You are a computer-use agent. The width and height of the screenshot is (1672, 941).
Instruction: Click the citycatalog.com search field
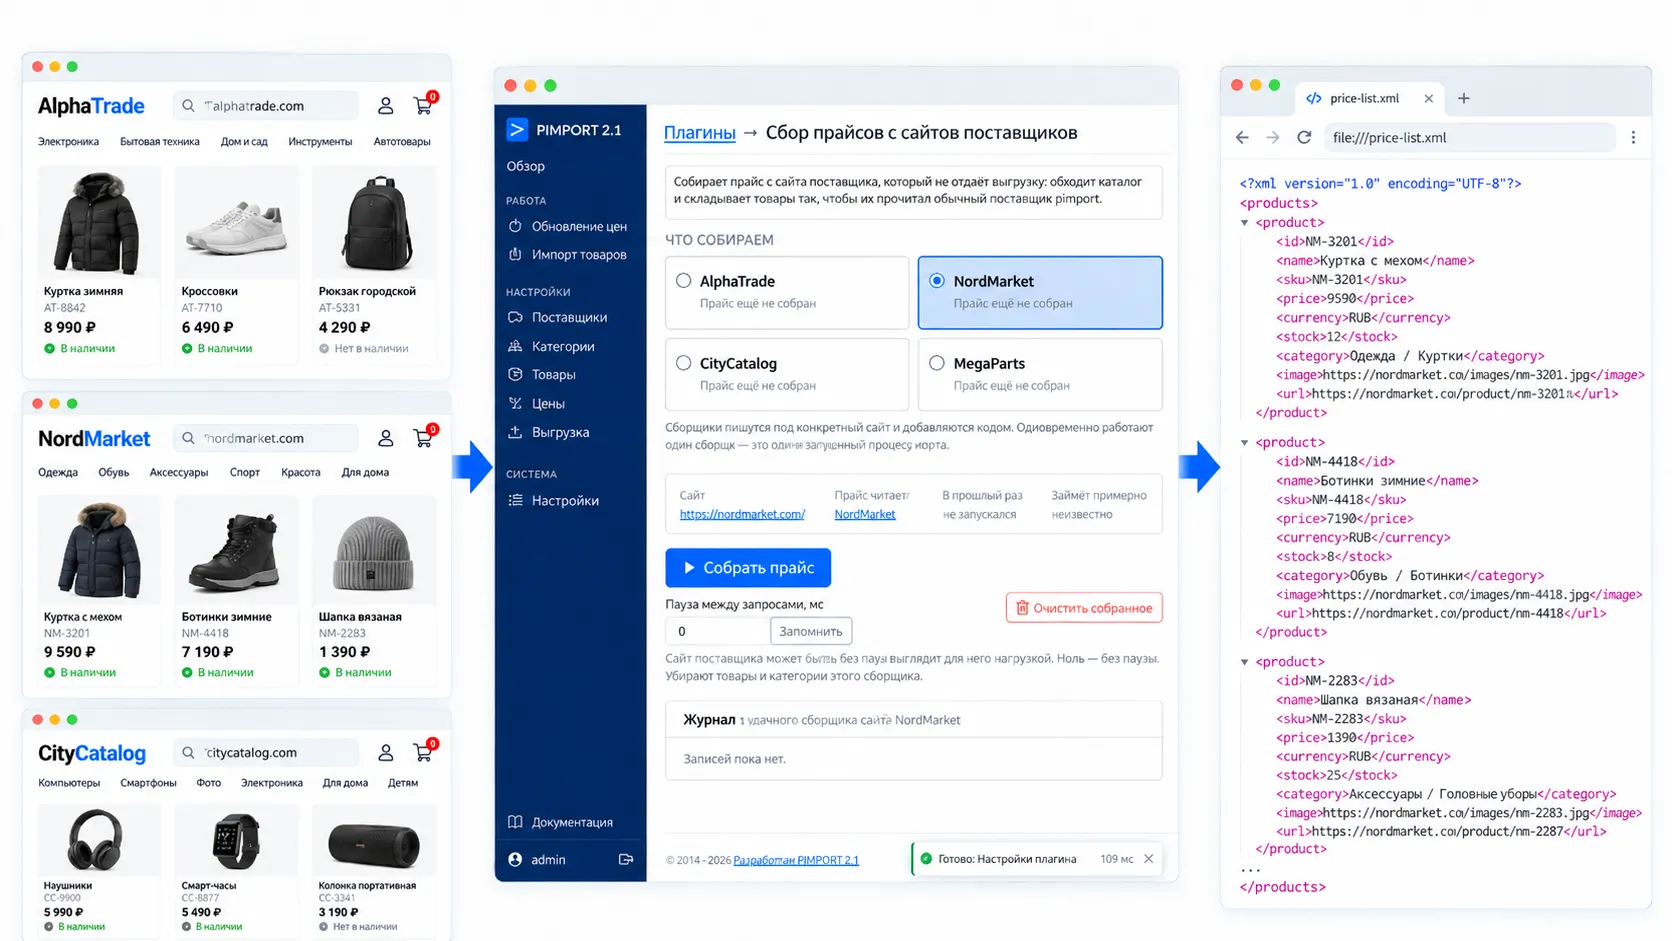[266, 752]
